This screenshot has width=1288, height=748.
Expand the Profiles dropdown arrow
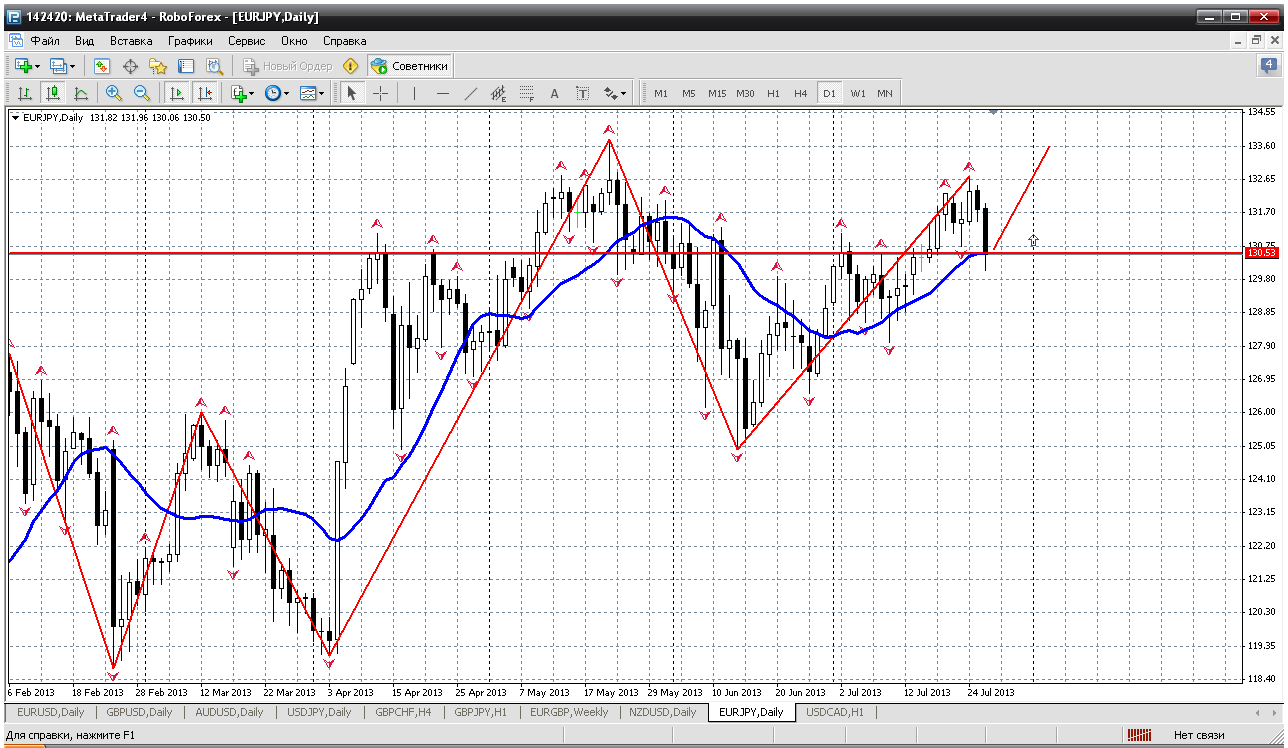pos(72,67)
